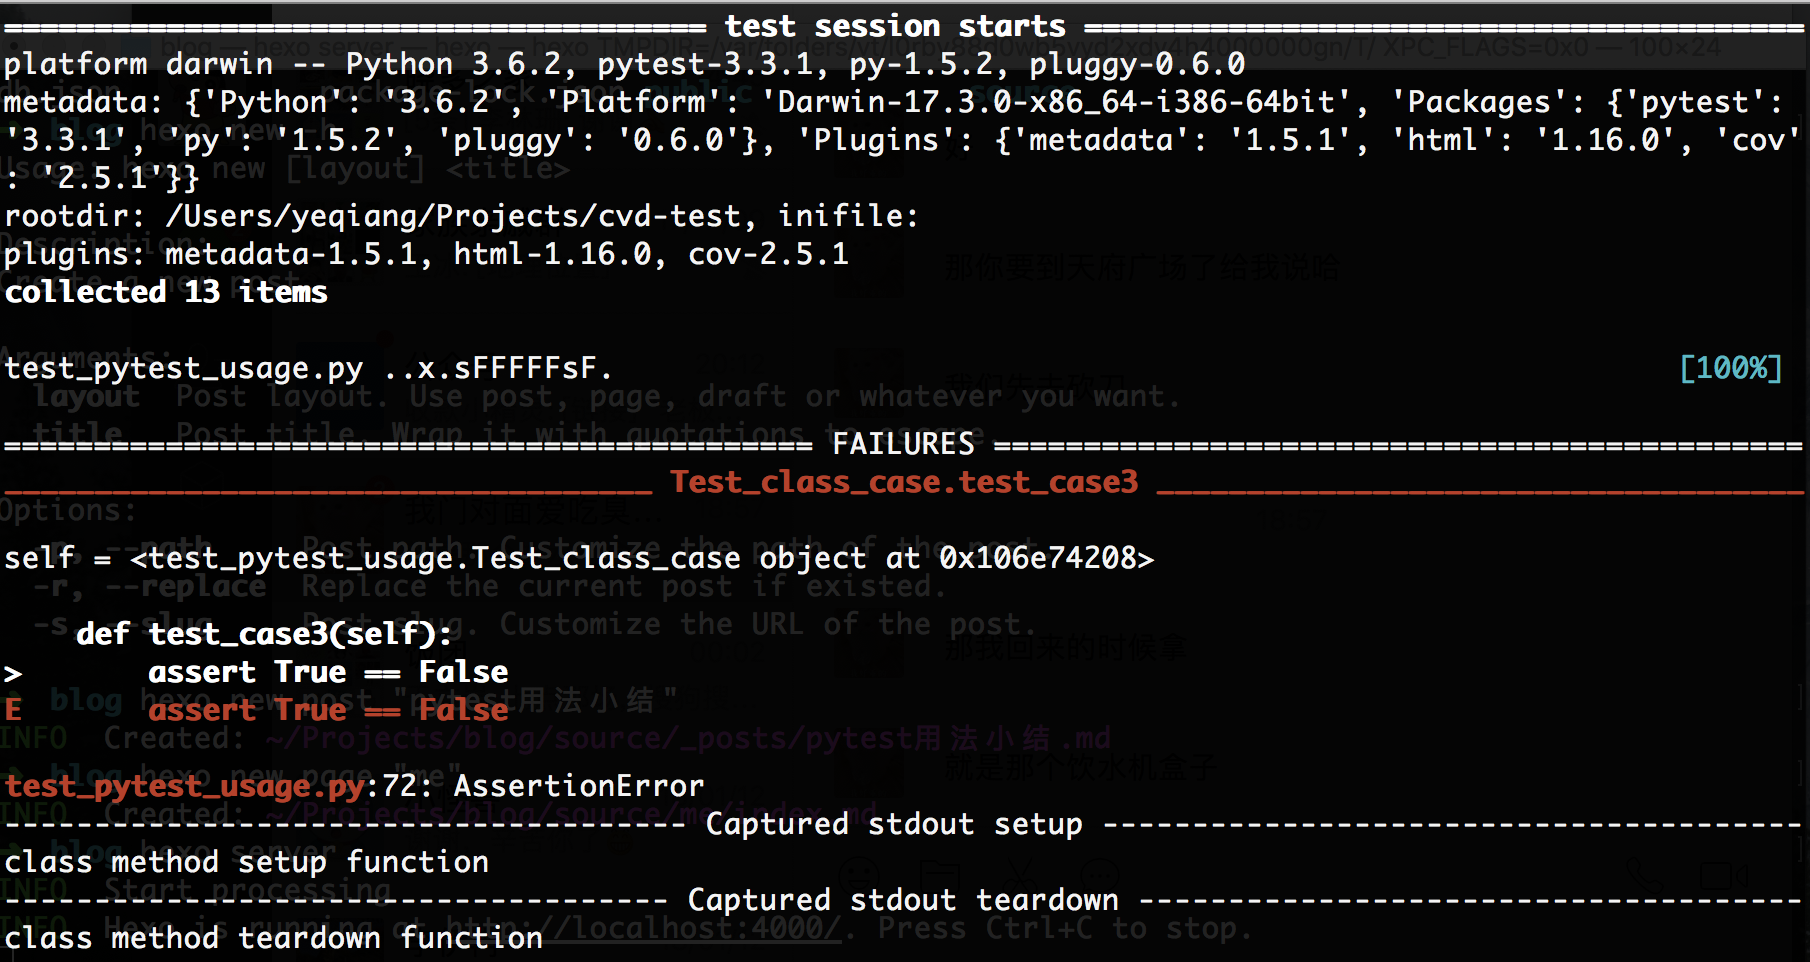Click the 'collected 13 items' line
This screenshot has height=962, width=1810.
coord(166,292)
